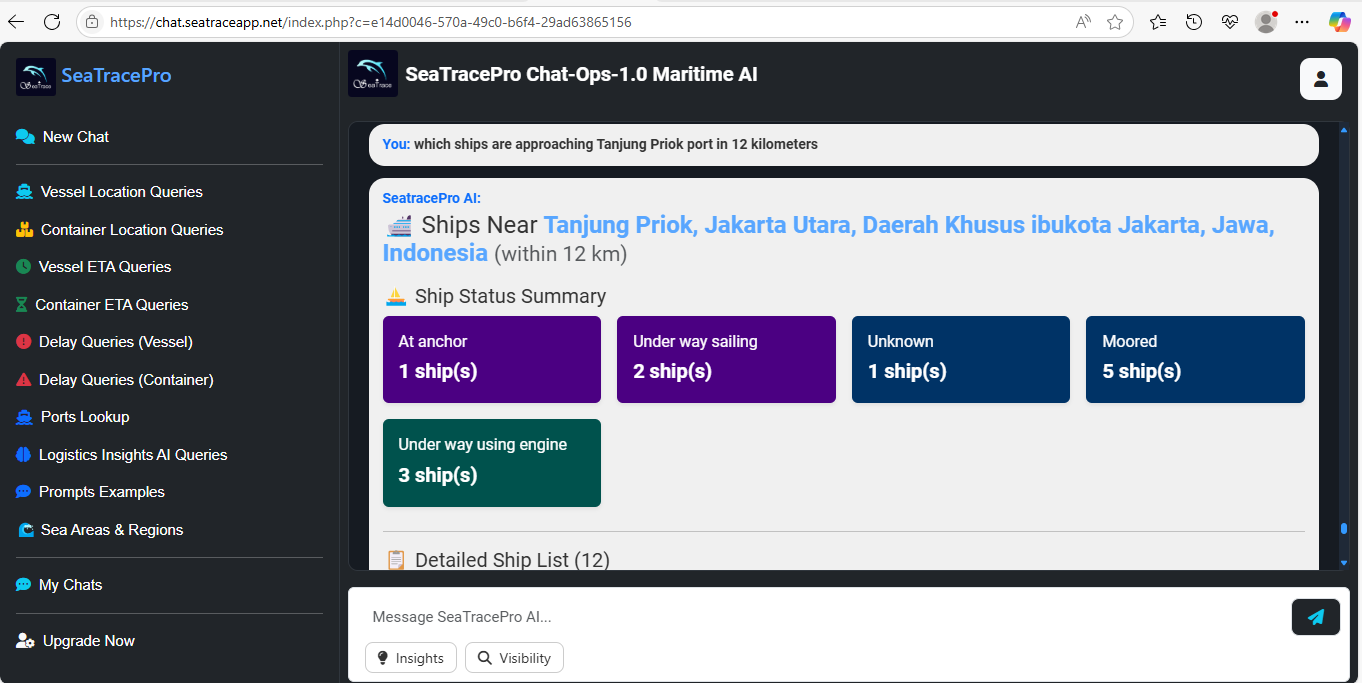Open Delay Queries (Container)
This screenshot has height=683, width=1362.
point(115,380)
